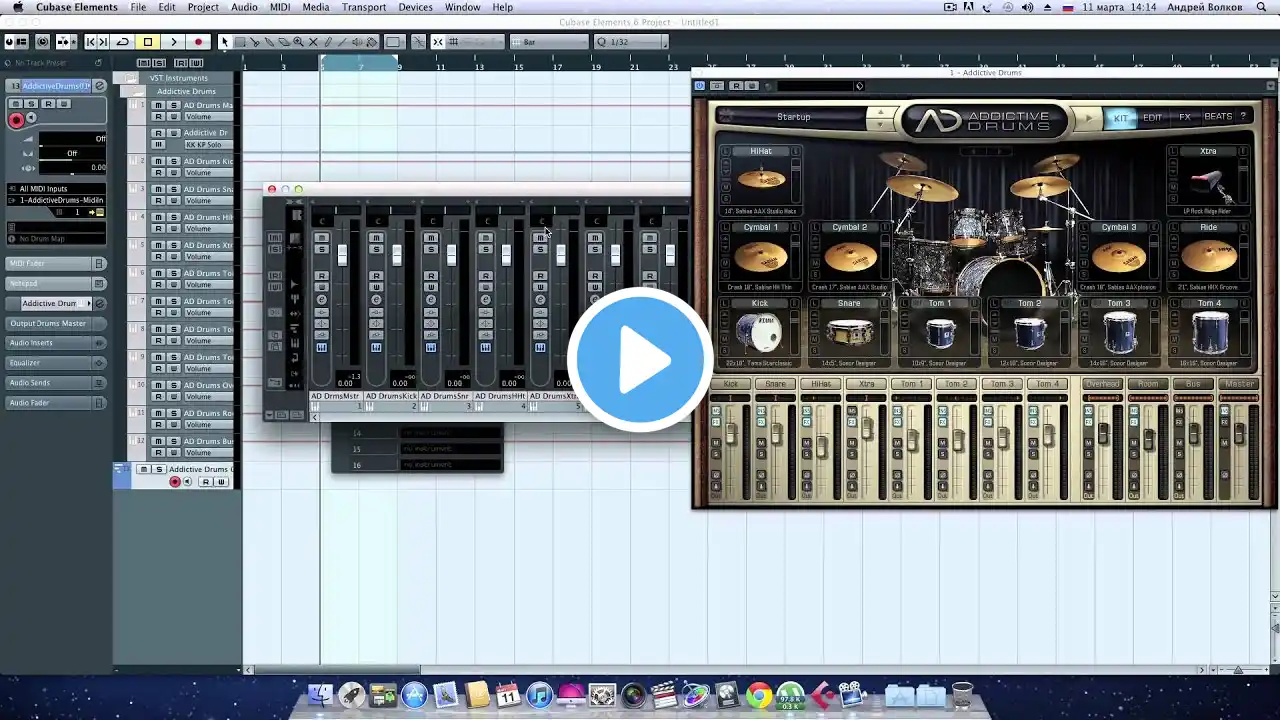Switch to the FX page in Addictive Drums
Screen dimensions: 1280x720
(x=1185, y=117)
